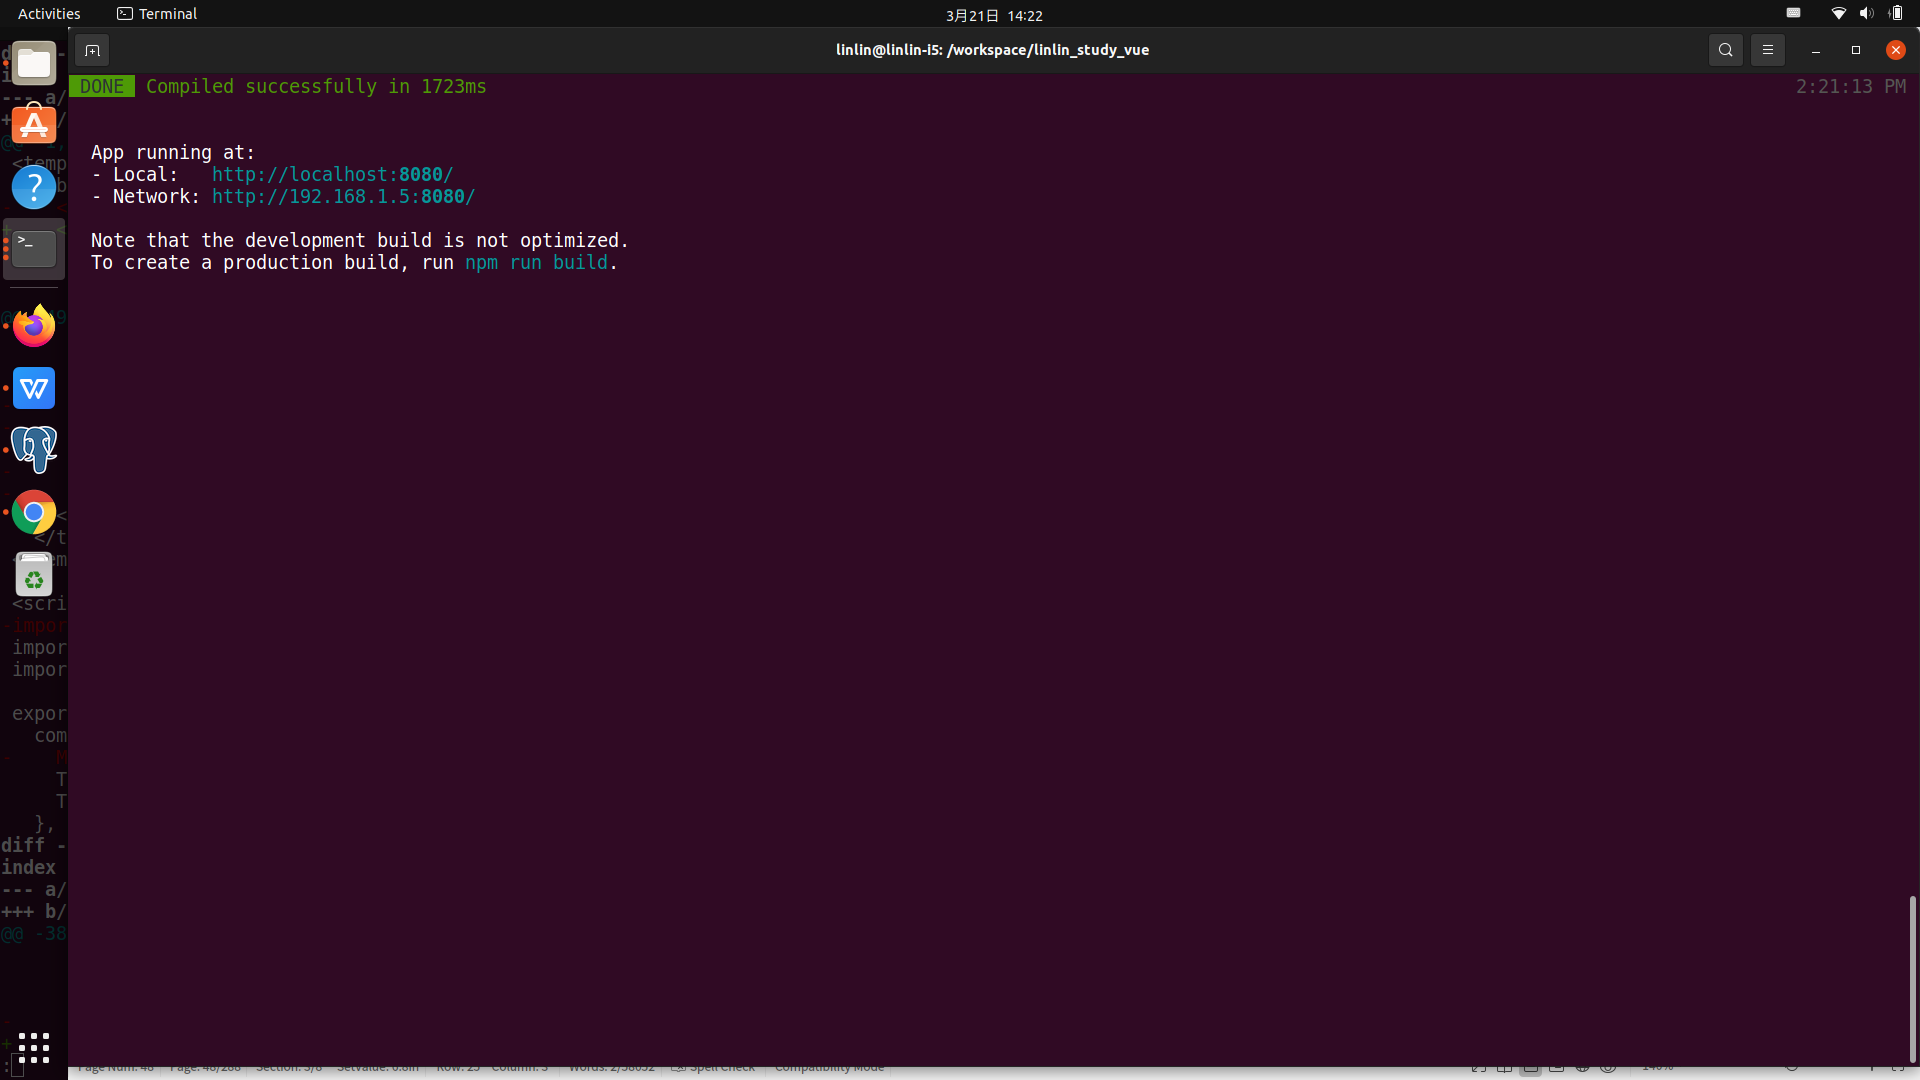Open the Files app in dock

(x=34, y=64)
